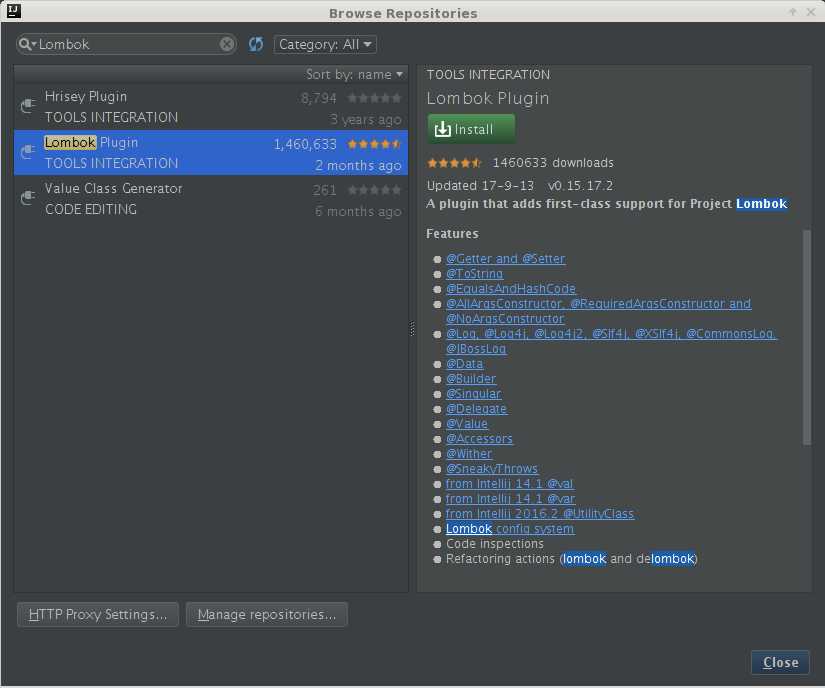This screenshot has height=688, width=825.
Task: Open the @Wither link
Action: pos(469,453)
